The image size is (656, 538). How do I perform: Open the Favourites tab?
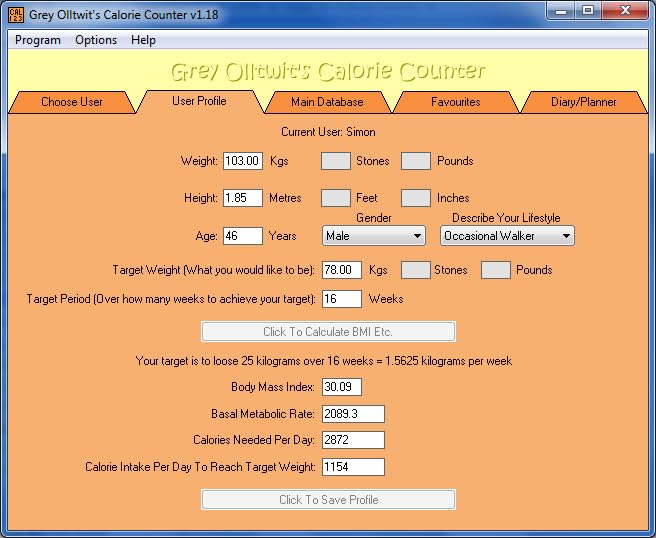click(456, 102)
